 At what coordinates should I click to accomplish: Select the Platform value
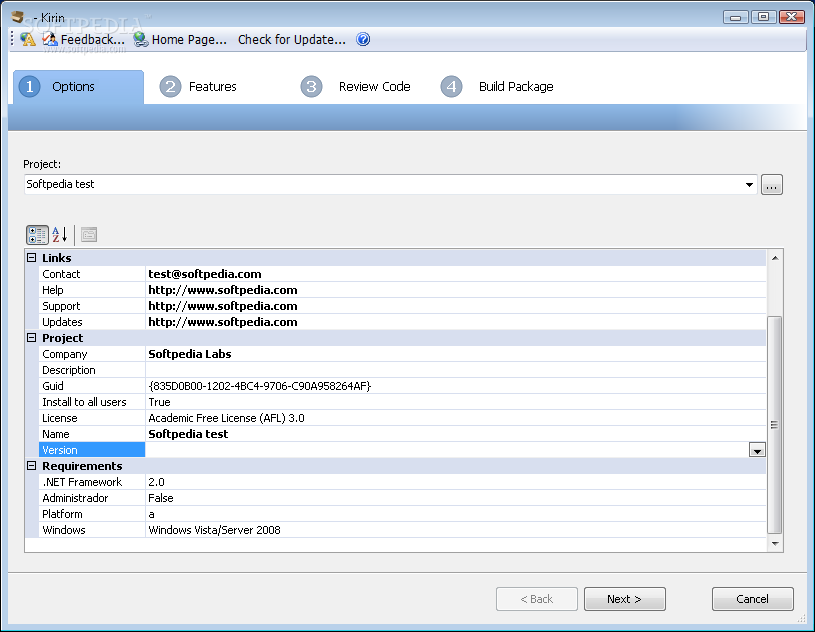click(151, 514)
